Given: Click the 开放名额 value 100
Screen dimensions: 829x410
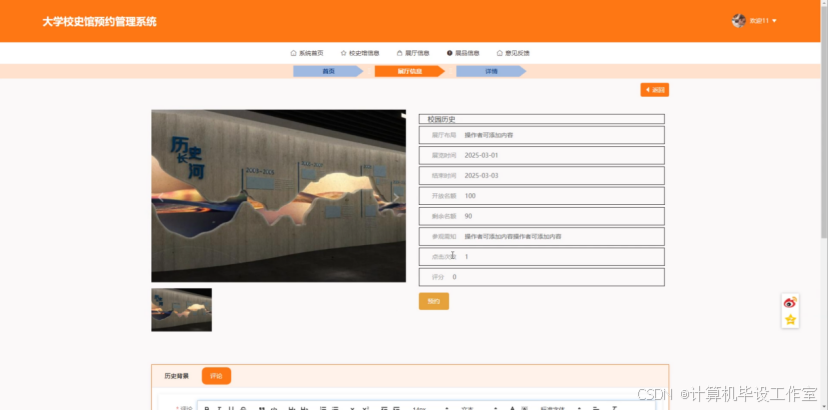Looking at the screenshot, I should 470,196.
